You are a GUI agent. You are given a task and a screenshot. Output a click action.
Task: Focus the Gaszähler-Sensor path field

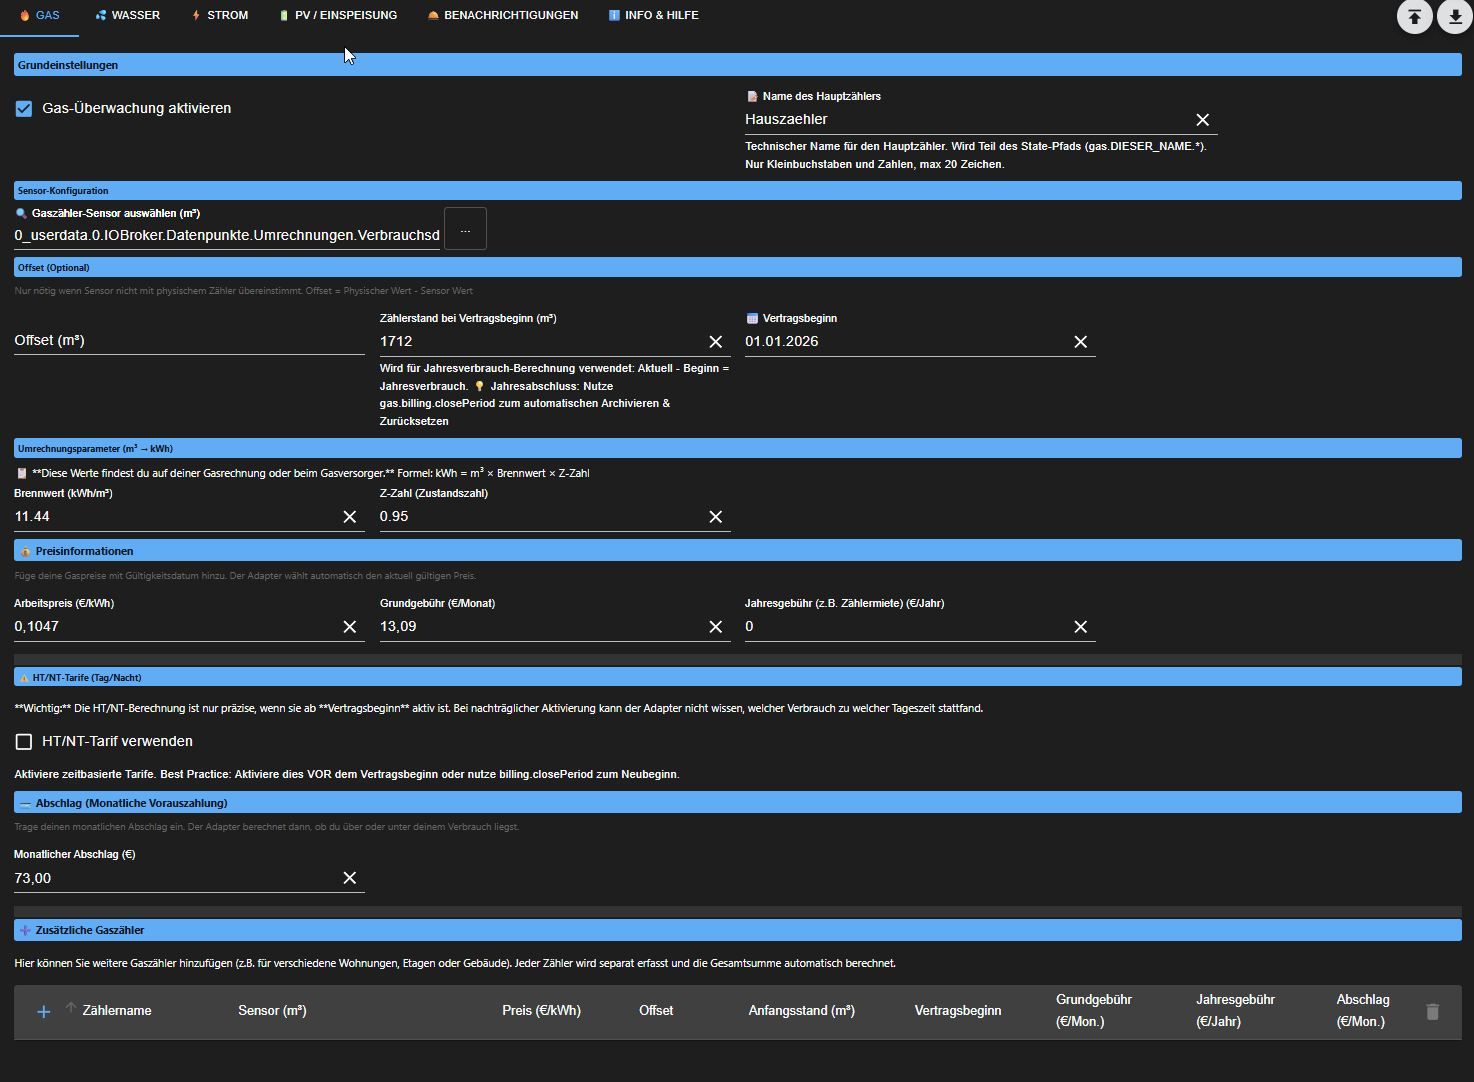click(x=227, y=236)
